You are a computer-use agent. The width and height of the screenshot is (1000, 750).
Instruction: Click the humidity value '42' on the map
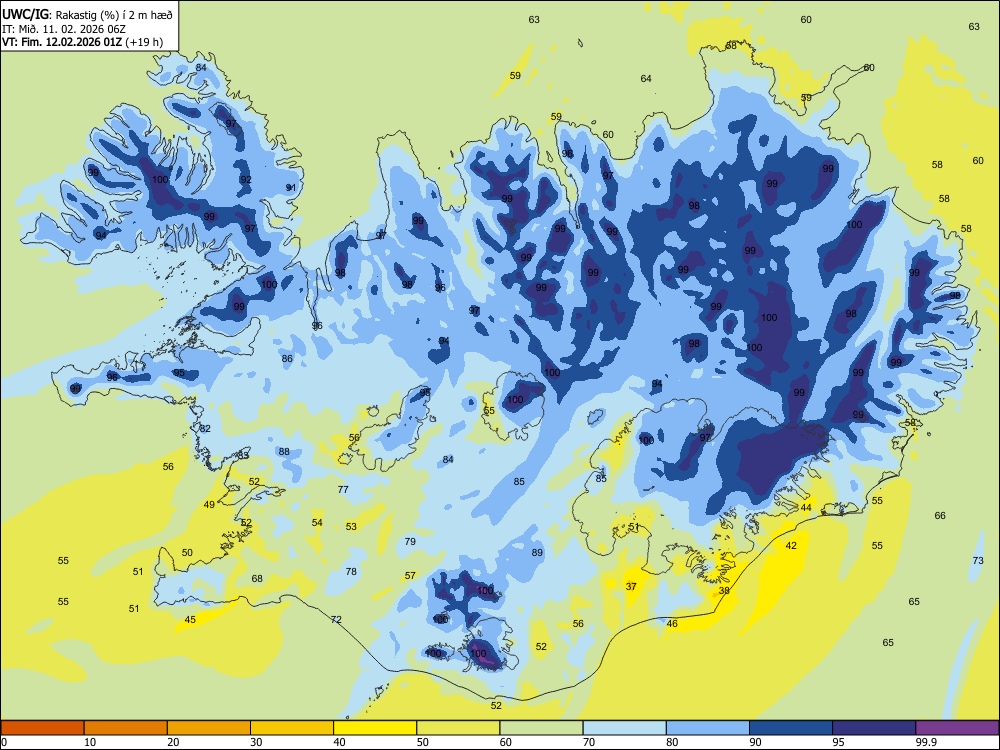pos(791,545)
